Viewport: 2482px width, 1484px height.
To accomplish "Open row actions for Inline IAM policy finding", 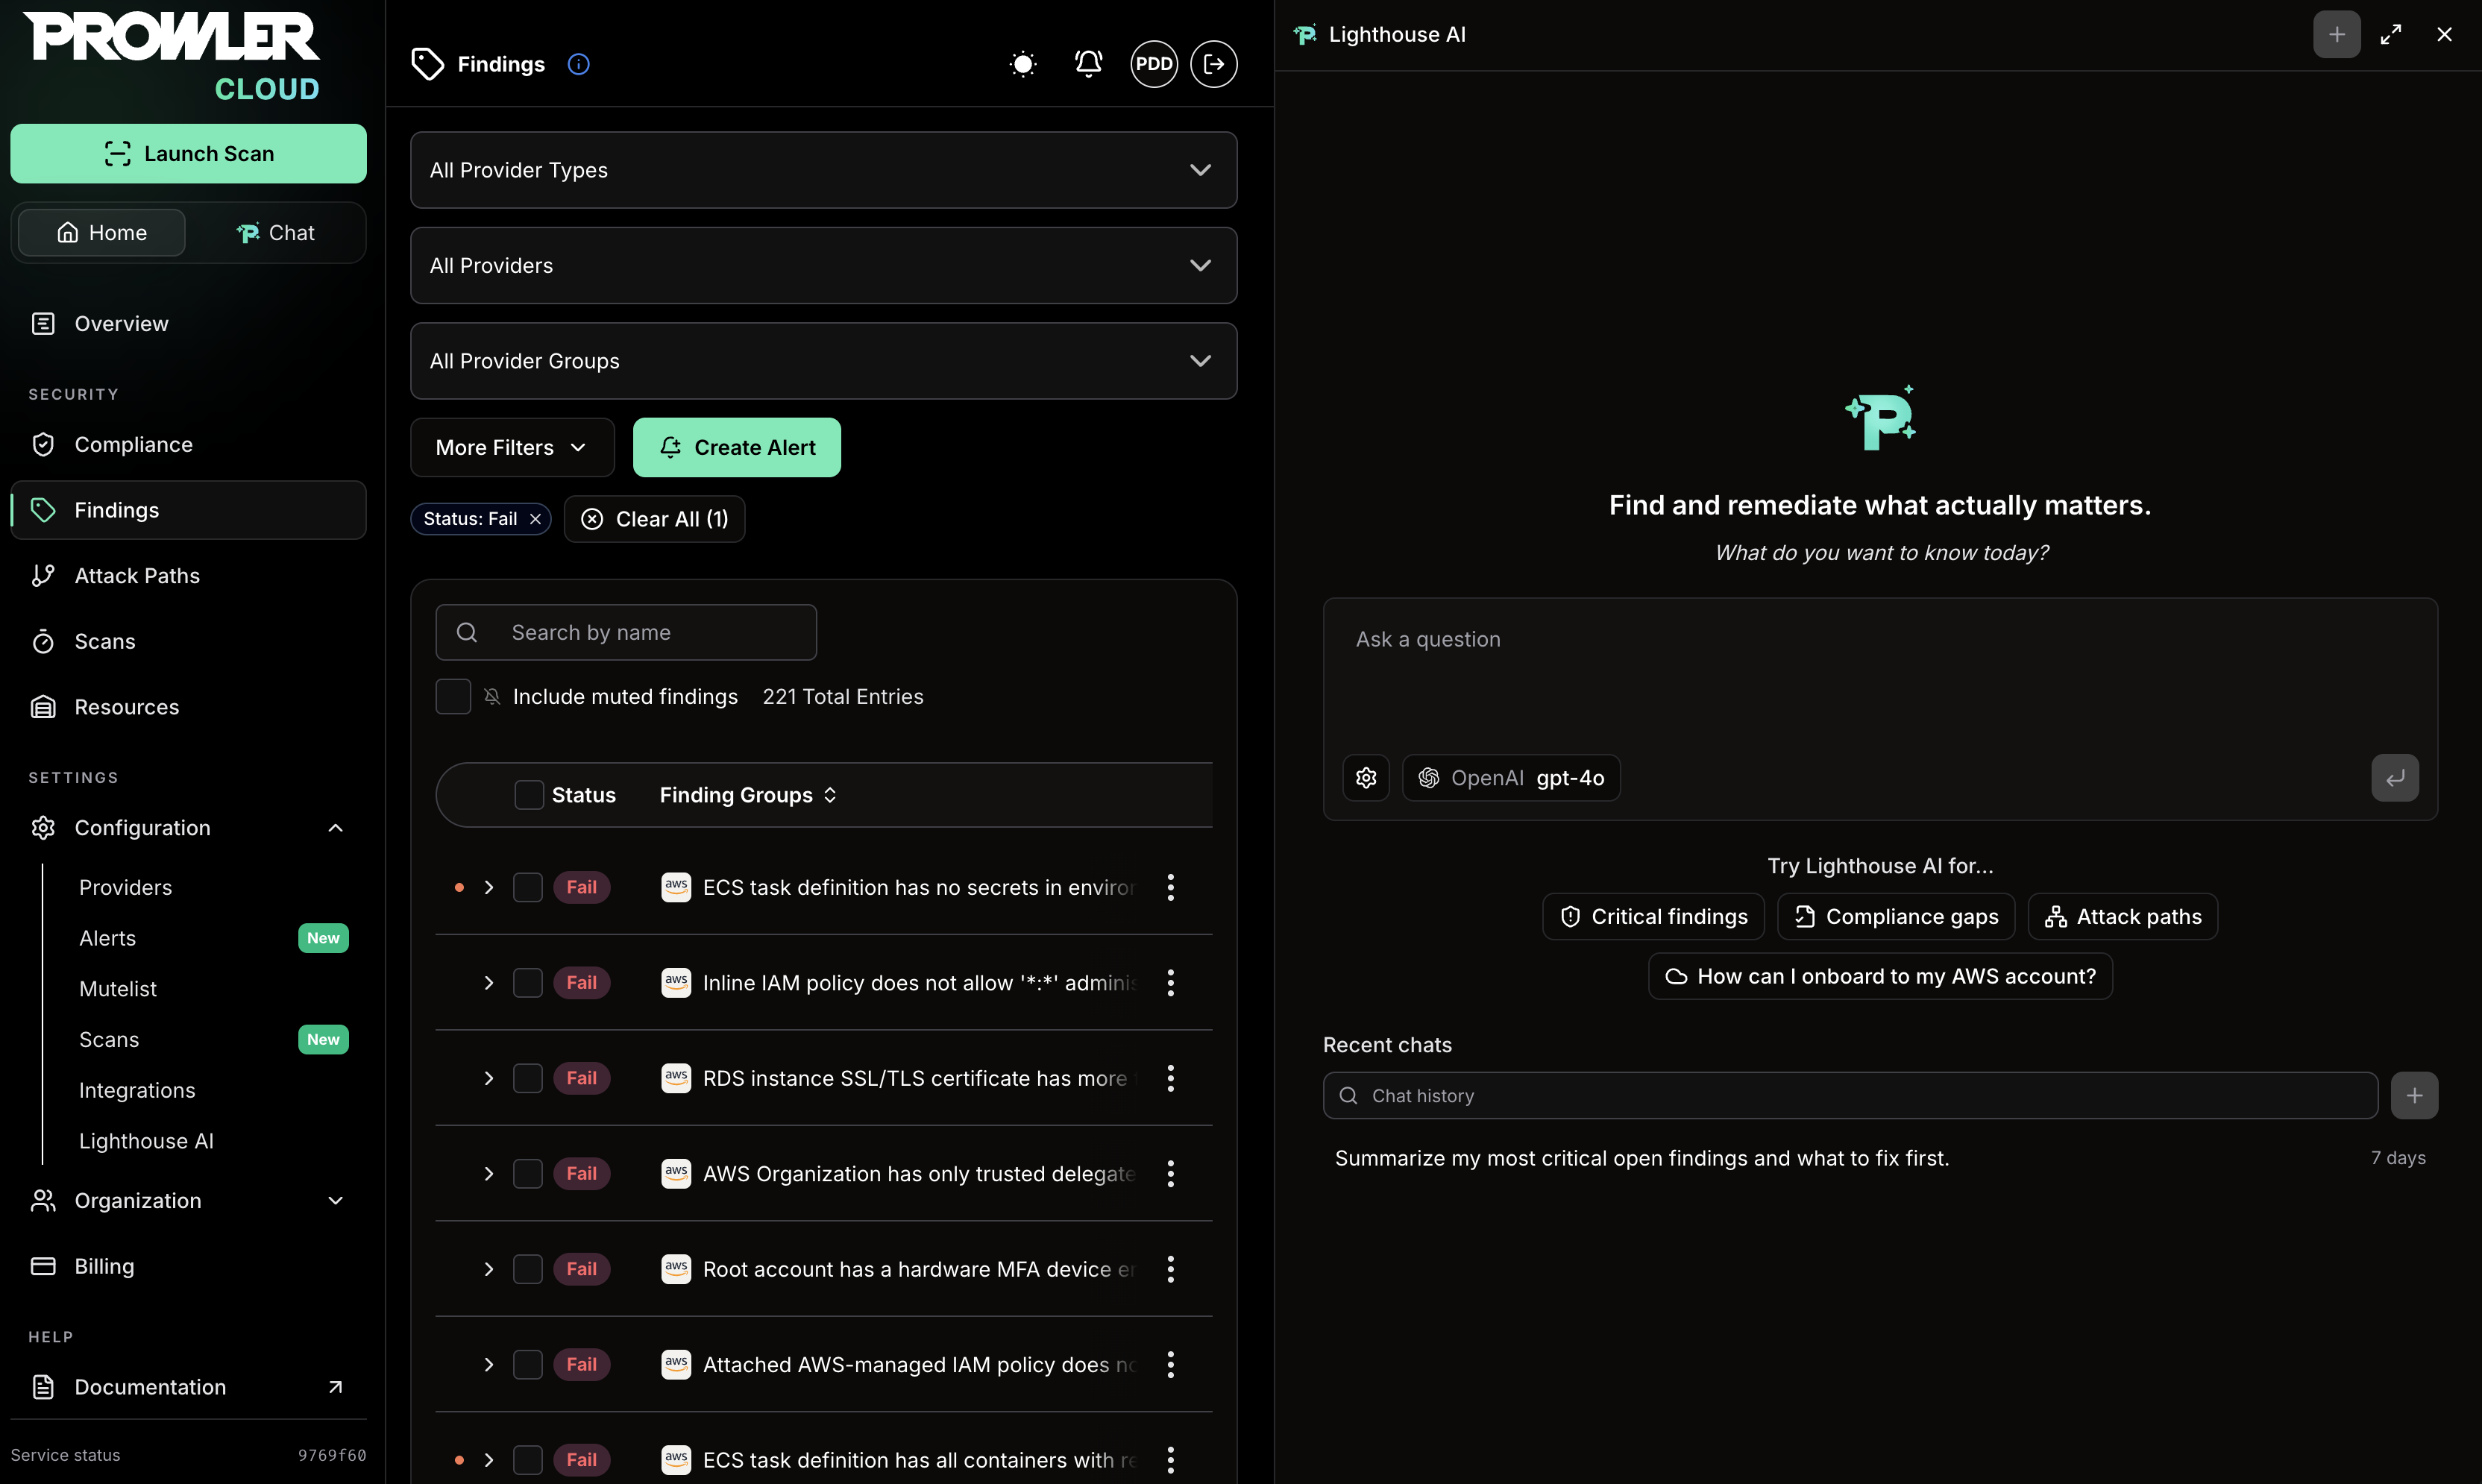I will pos(1170,983).
